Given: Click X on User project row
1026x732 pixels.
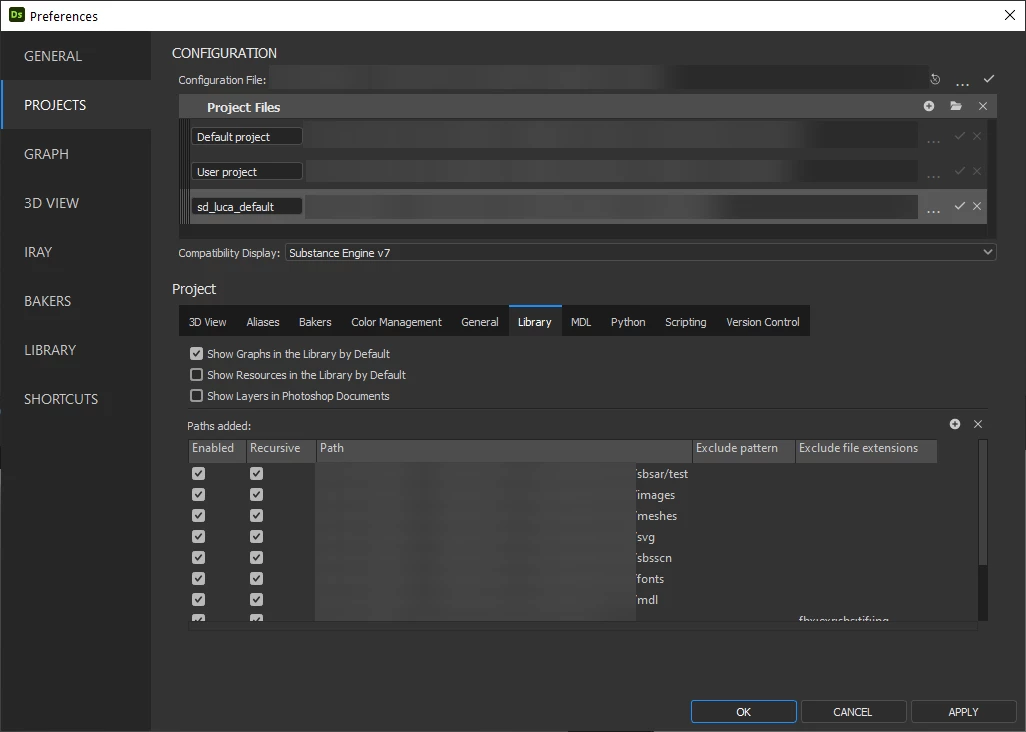Looking at the screenshot, I should [x=977, y=171].
